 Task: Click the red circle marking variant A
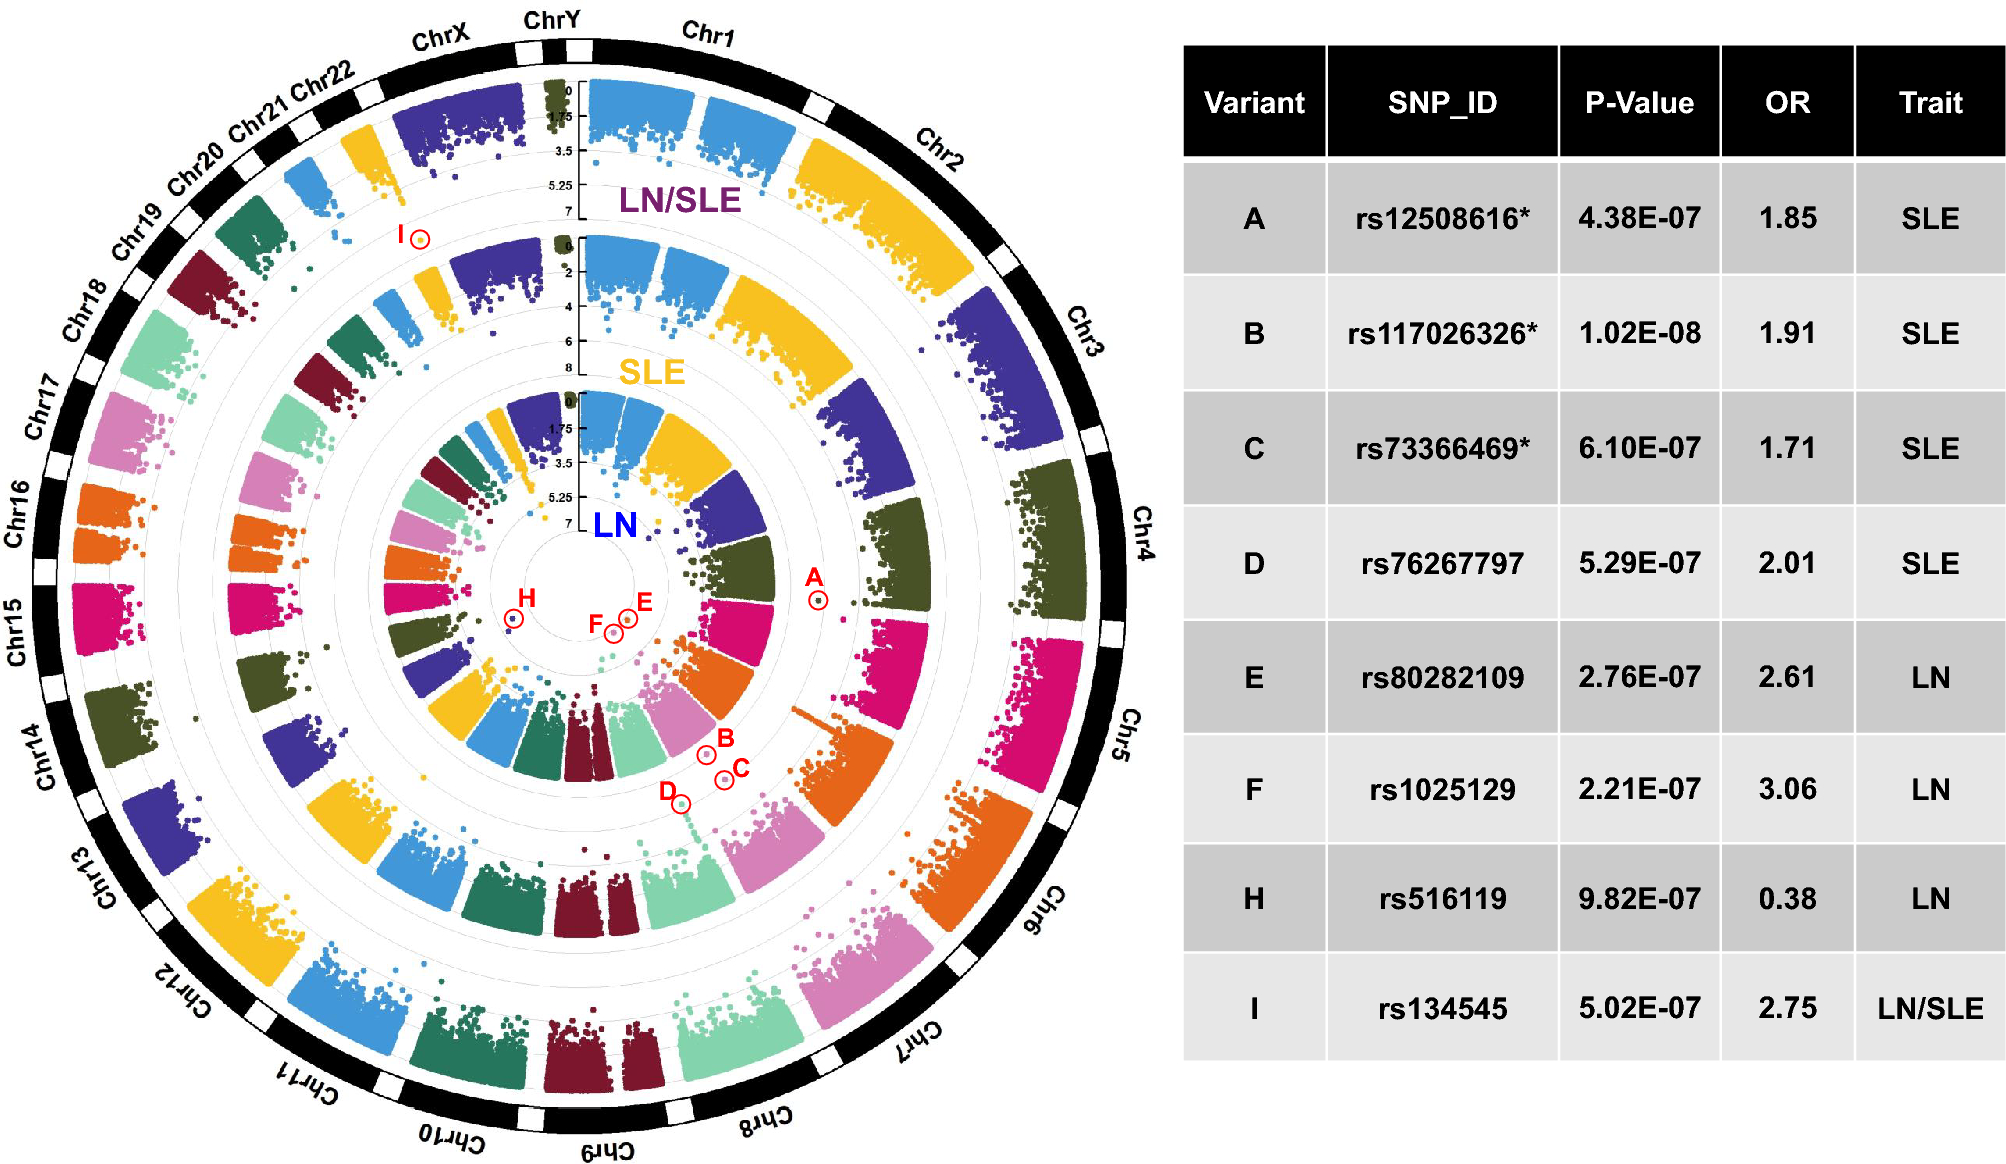[818, 600]
